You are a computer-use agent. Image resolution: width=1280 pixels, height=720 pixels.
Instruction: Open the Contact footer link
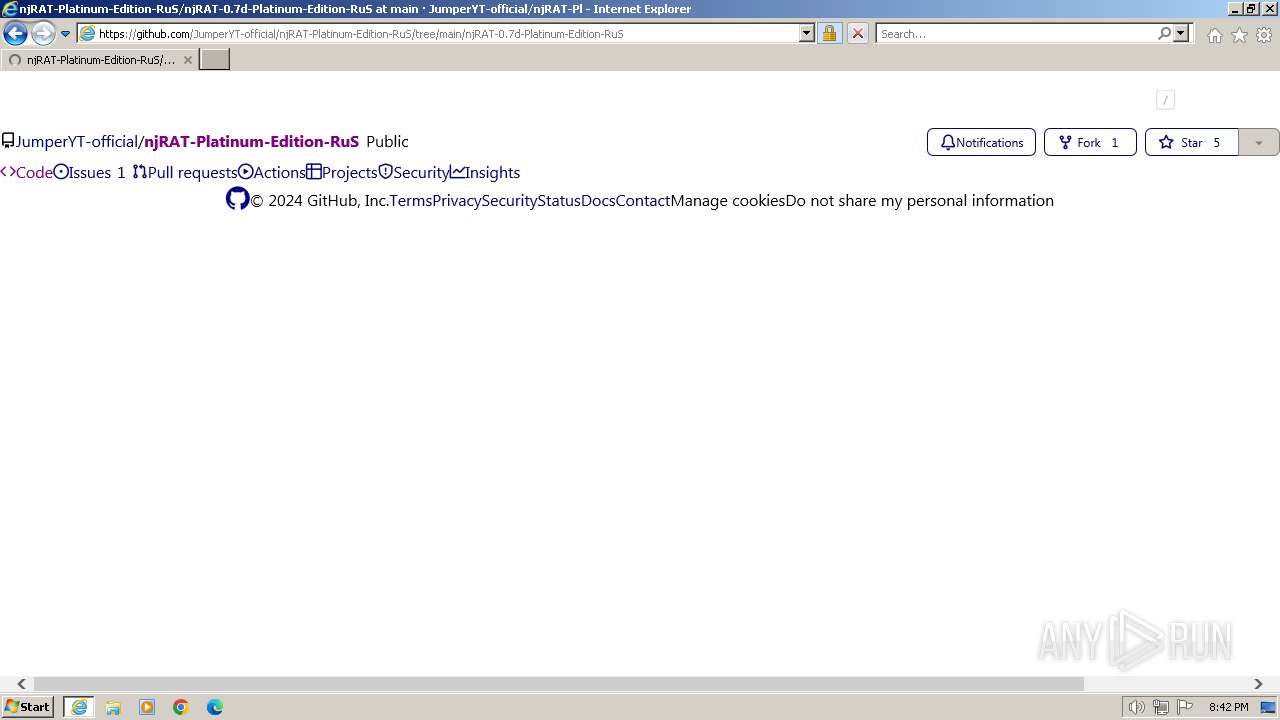pyautogui.click(x=643, y=200)
